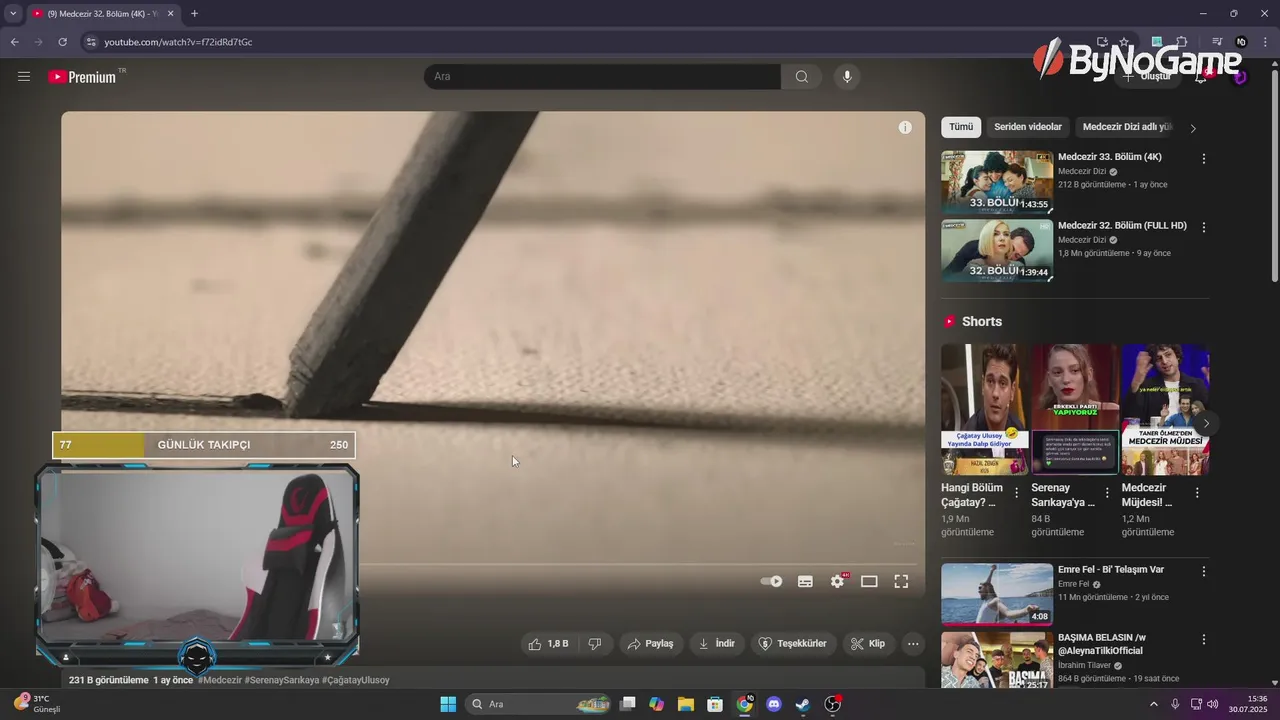Screen dimensions: 1280x720
Task: Open Serenay Sarıkaya'ya short thumbnail
Action: click(x=1075, y=409)
